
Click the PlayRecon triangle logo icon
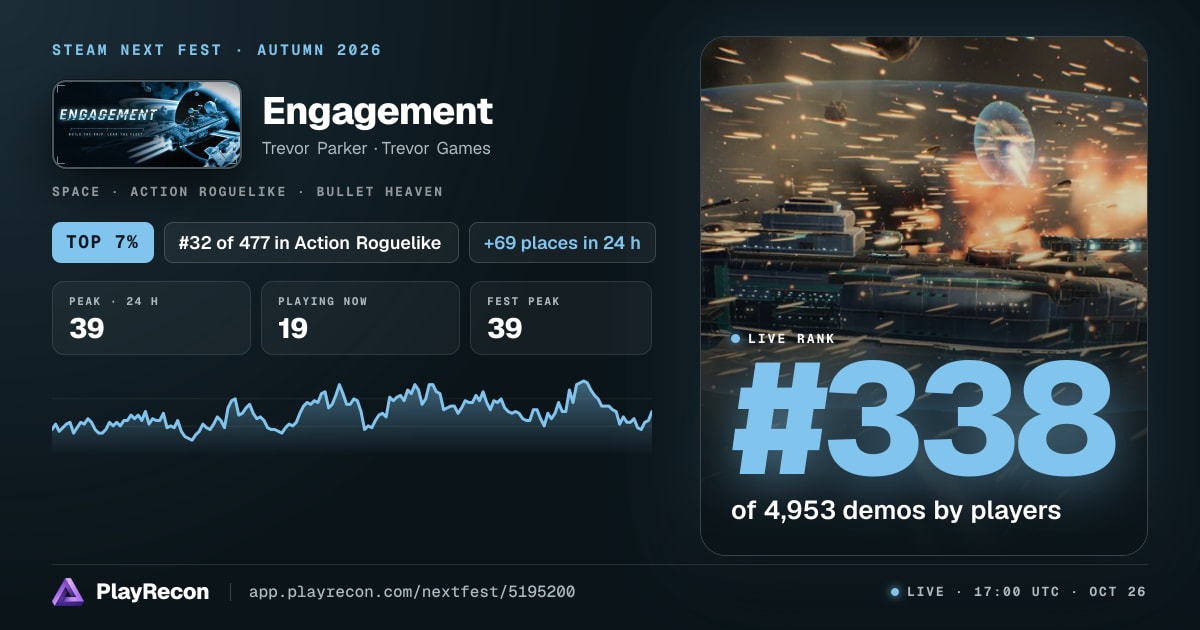(x=68, y=592)
